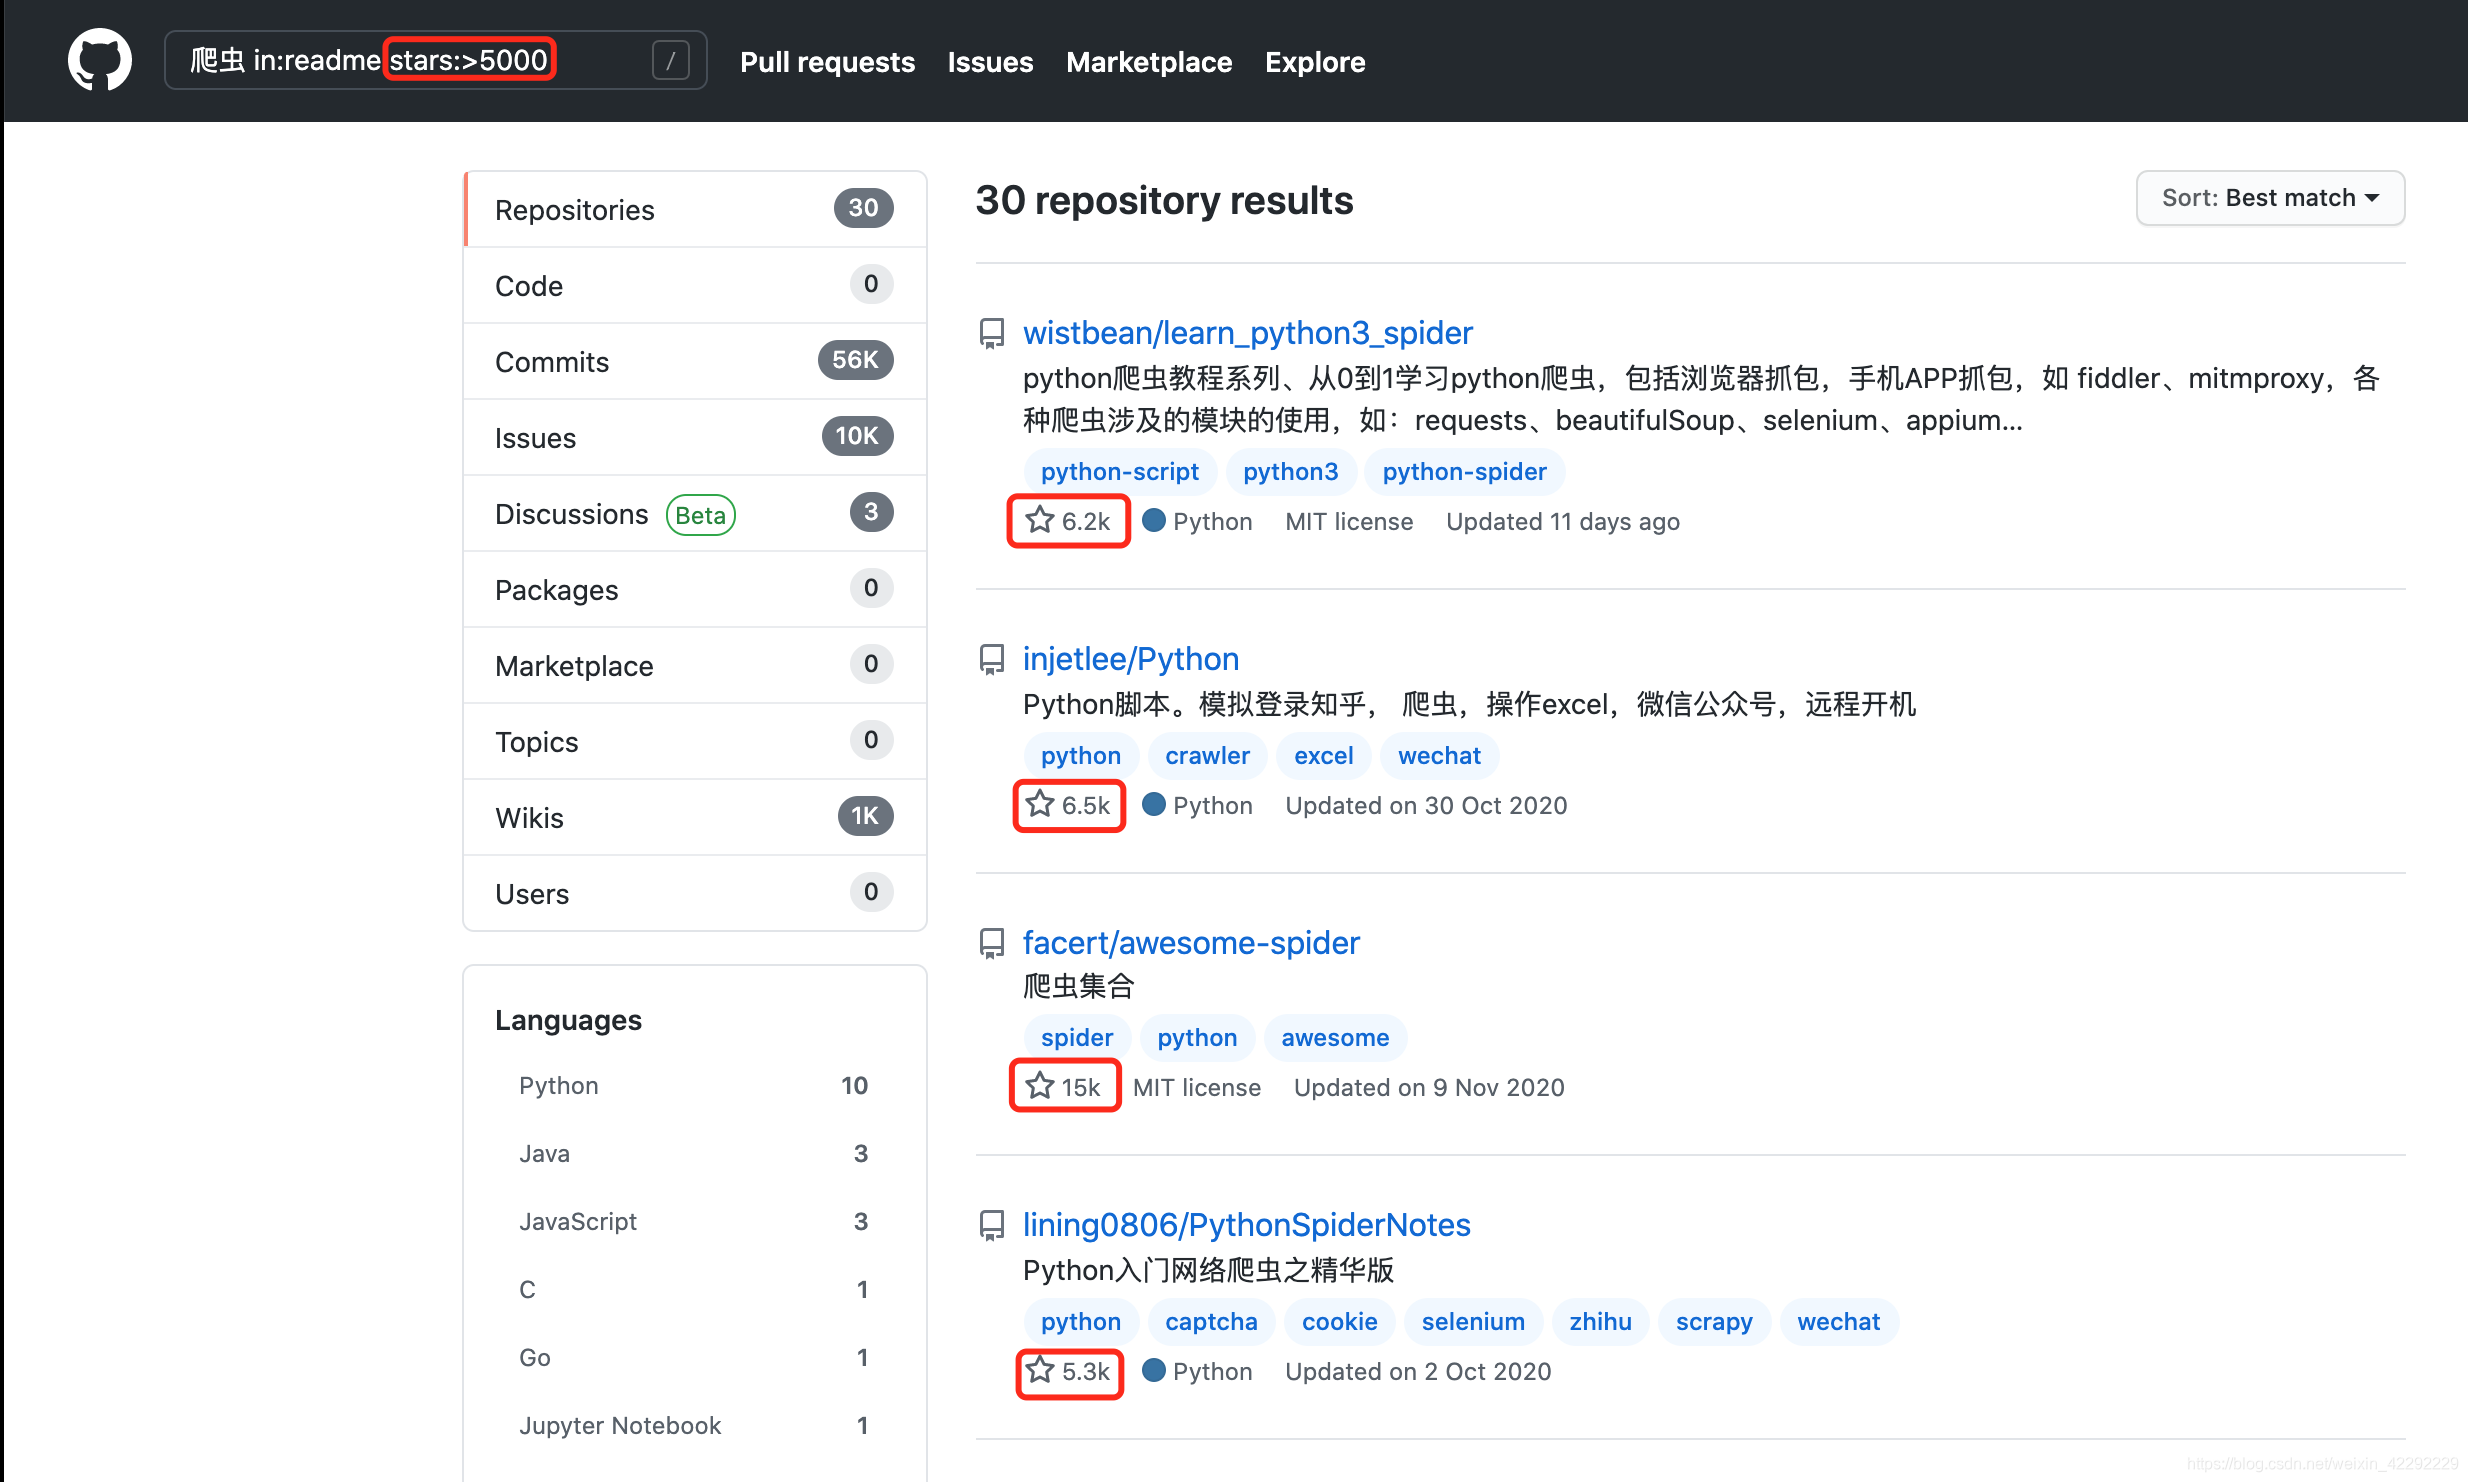The image size is (2468, 1482).
Task: Open the wistbean/learn_python3_spider repository link
Action: click(1247, 332)
